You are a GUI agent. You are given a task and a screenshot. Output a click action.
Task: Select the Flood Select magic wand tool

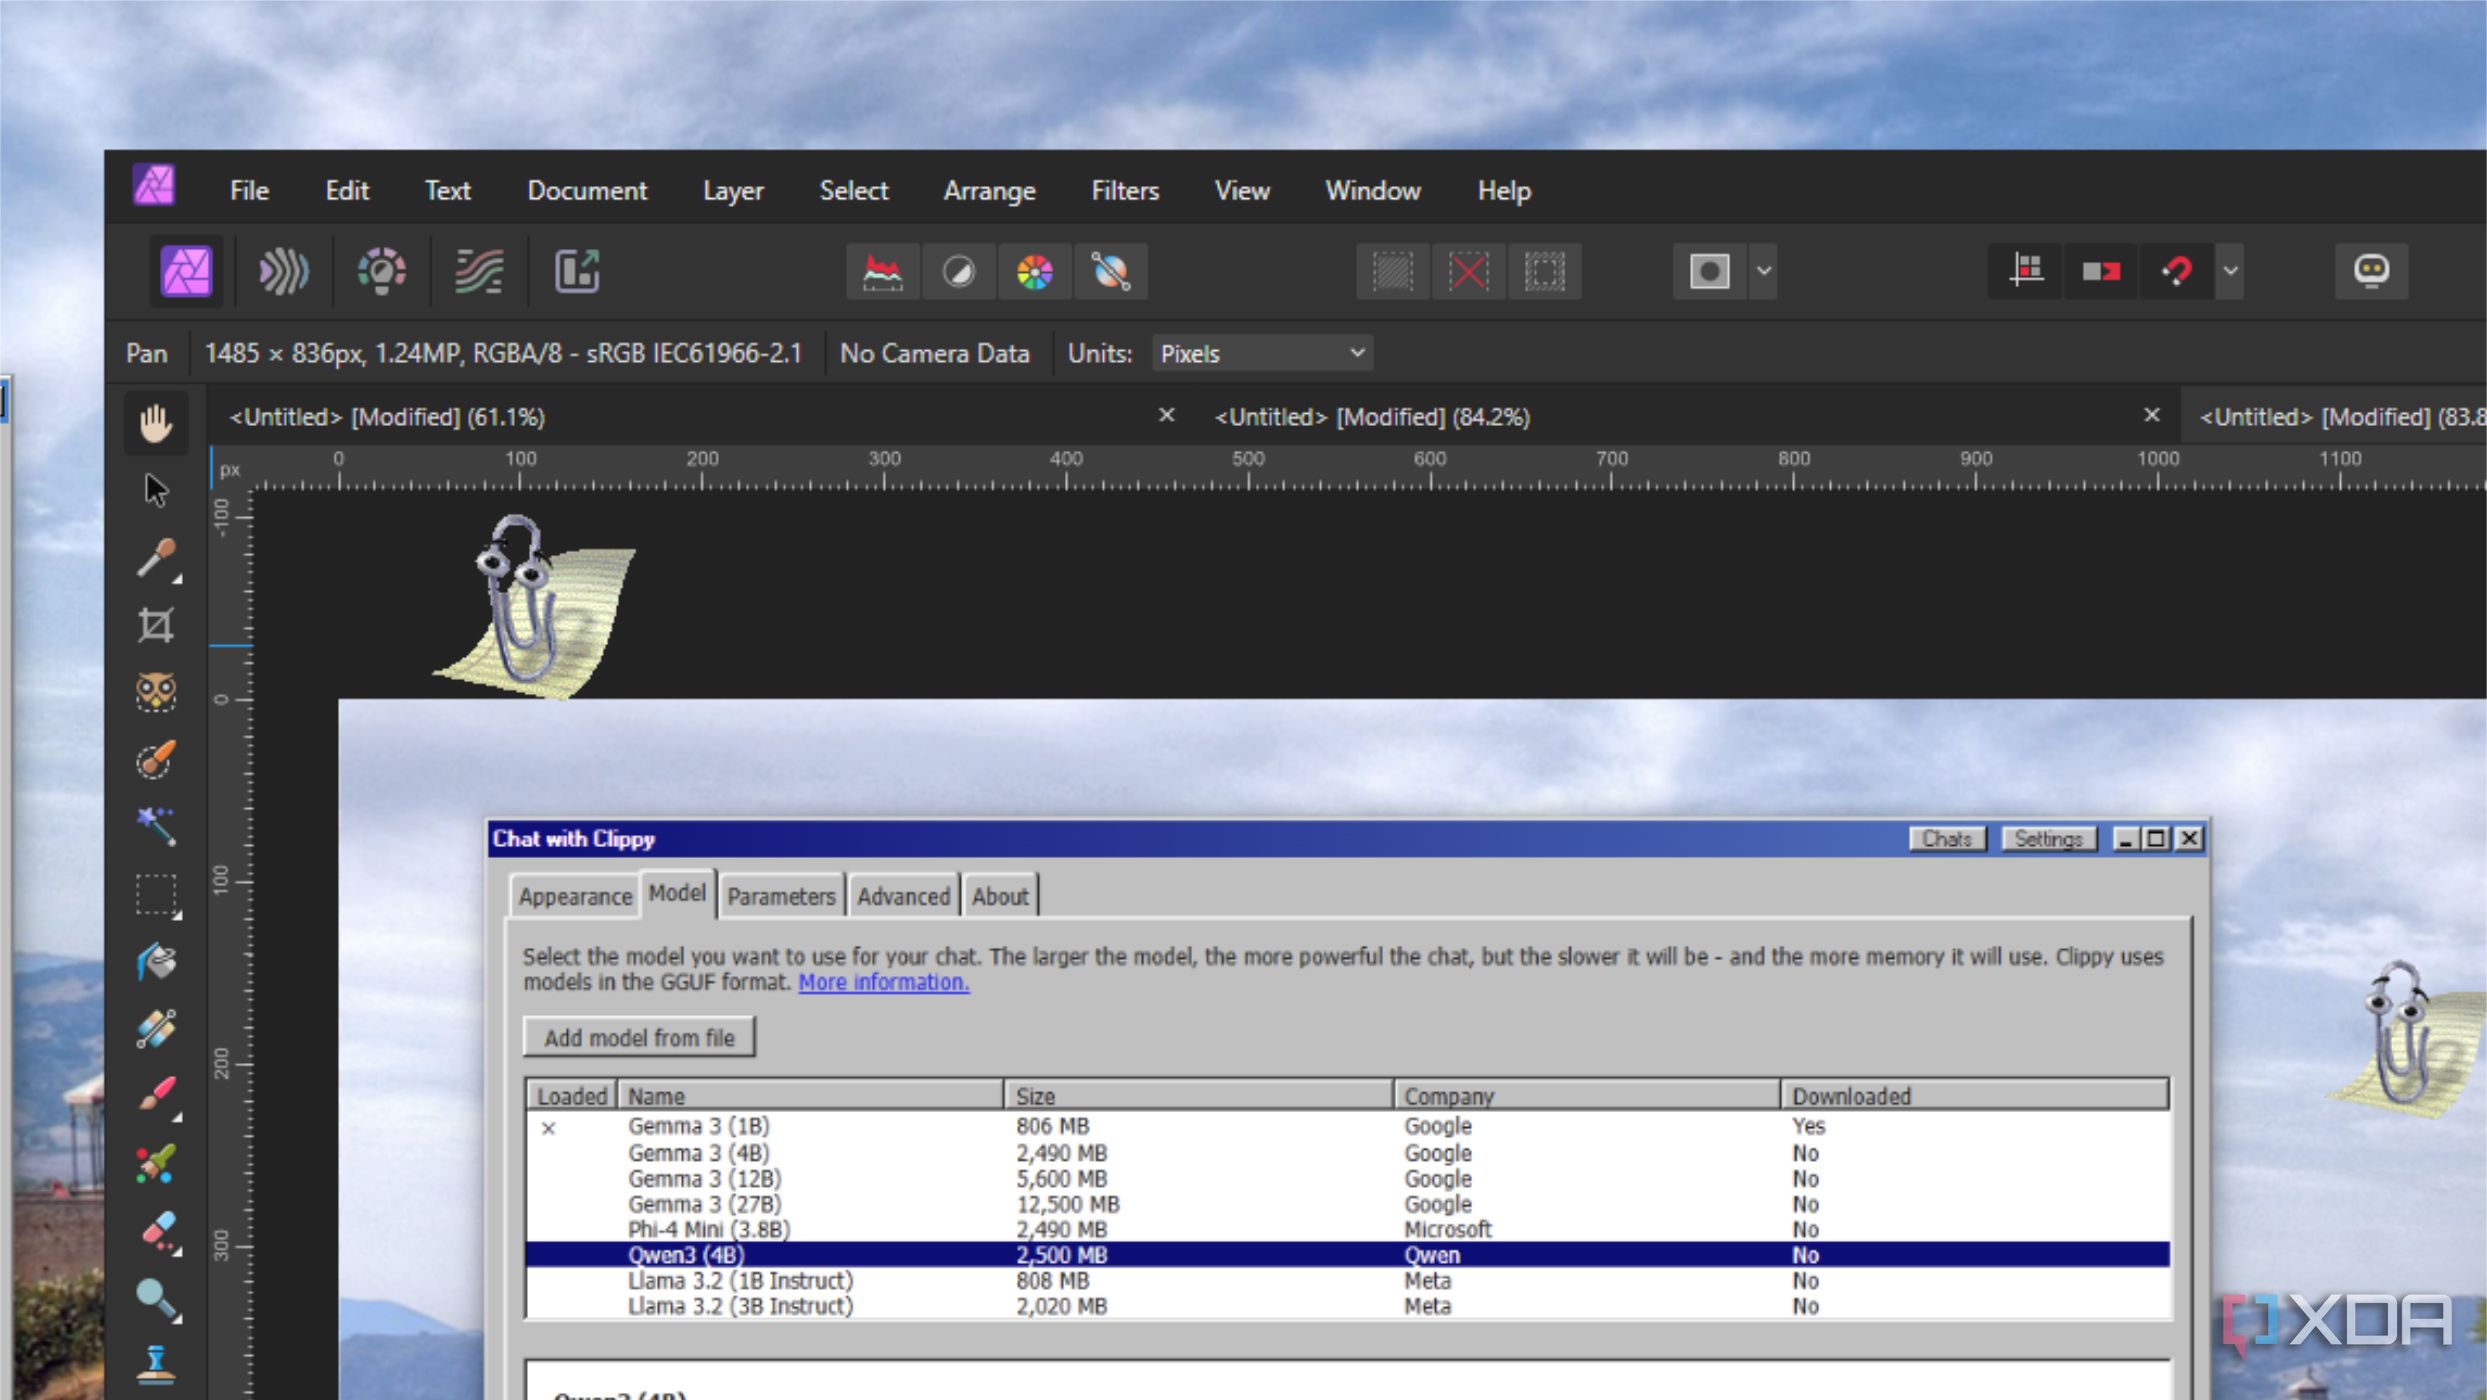(x=155, y=826)
